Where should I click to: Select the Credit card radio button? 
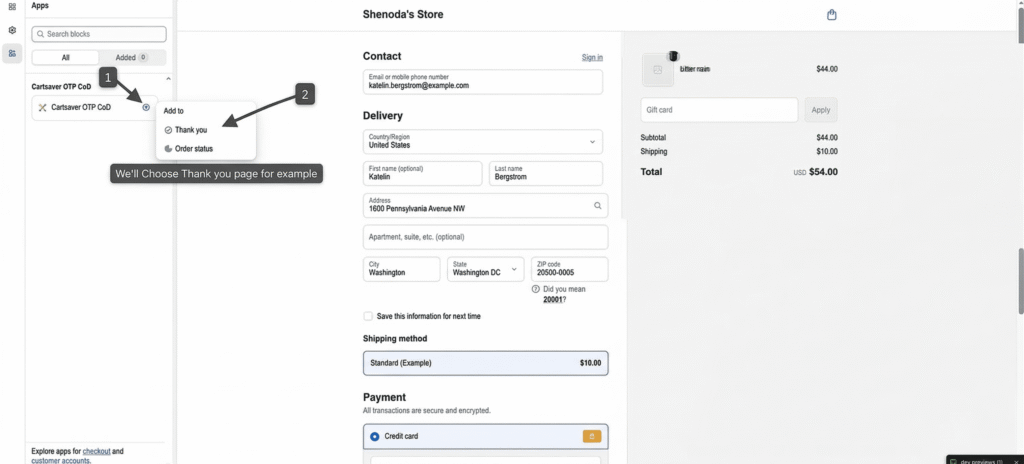[x=375, y=437]
